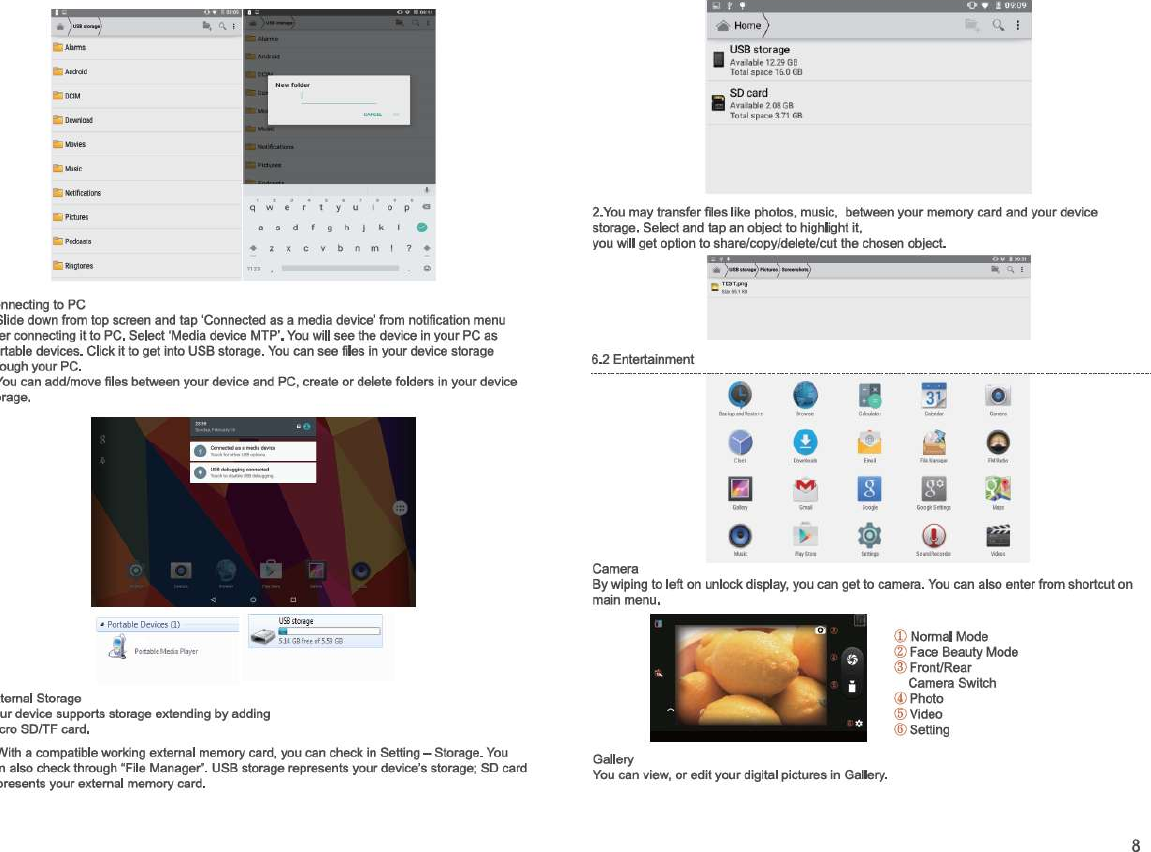
Task: Tap search magnifier in USB storage list toolbar
Action: (222, 26)
